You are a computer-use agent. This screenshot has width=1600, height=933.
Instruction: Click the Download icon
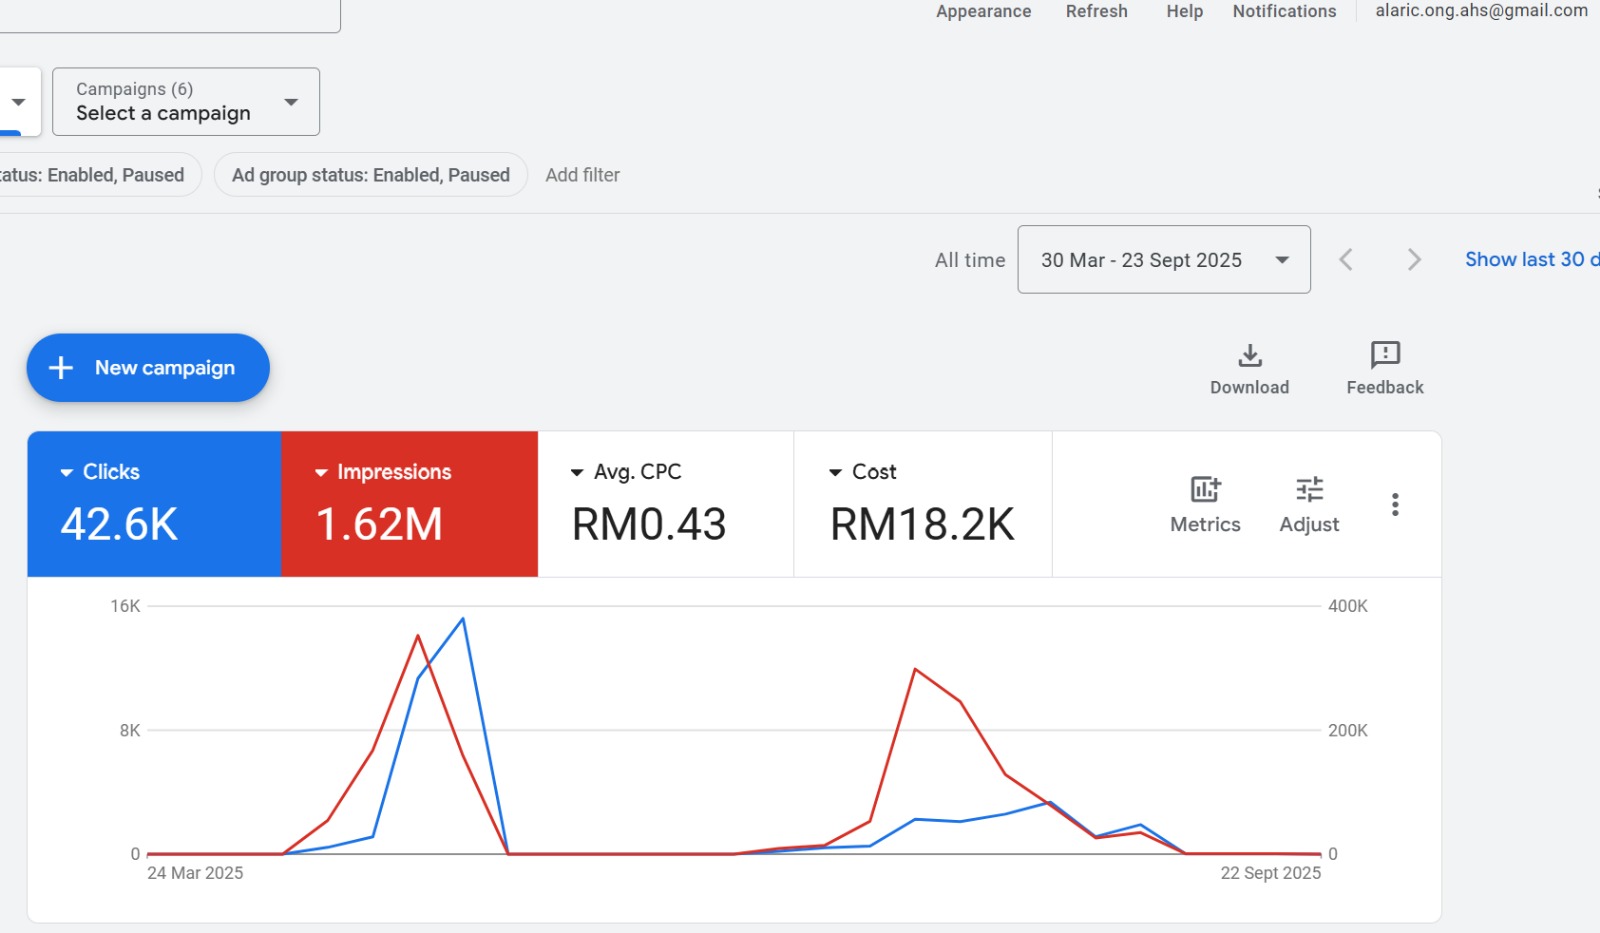tap(1249, 356)
